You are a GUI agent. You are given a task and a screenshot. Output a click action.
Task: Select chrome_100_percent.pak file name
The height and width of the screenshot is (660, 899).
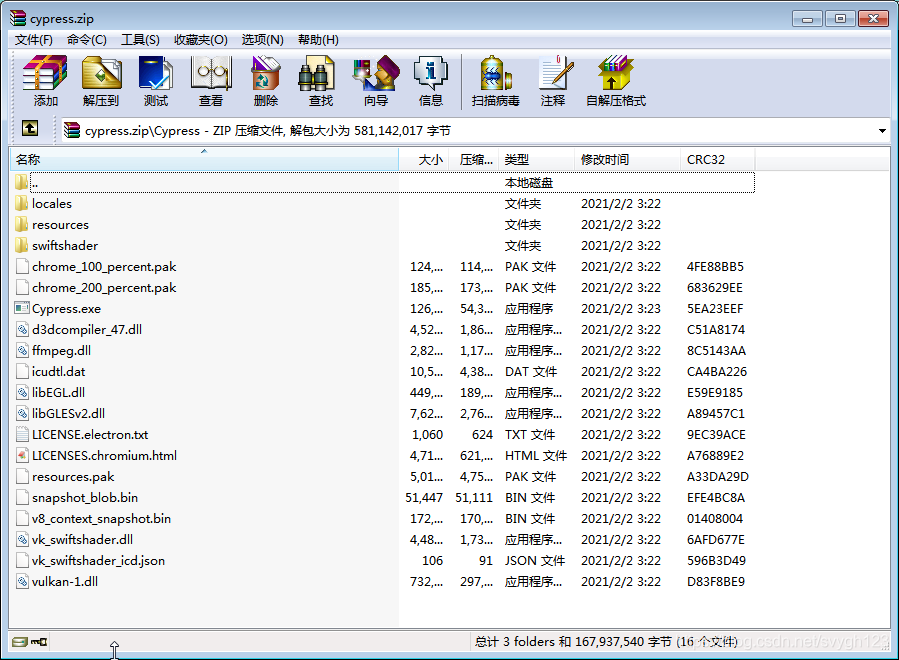click(x=104, y=267)
